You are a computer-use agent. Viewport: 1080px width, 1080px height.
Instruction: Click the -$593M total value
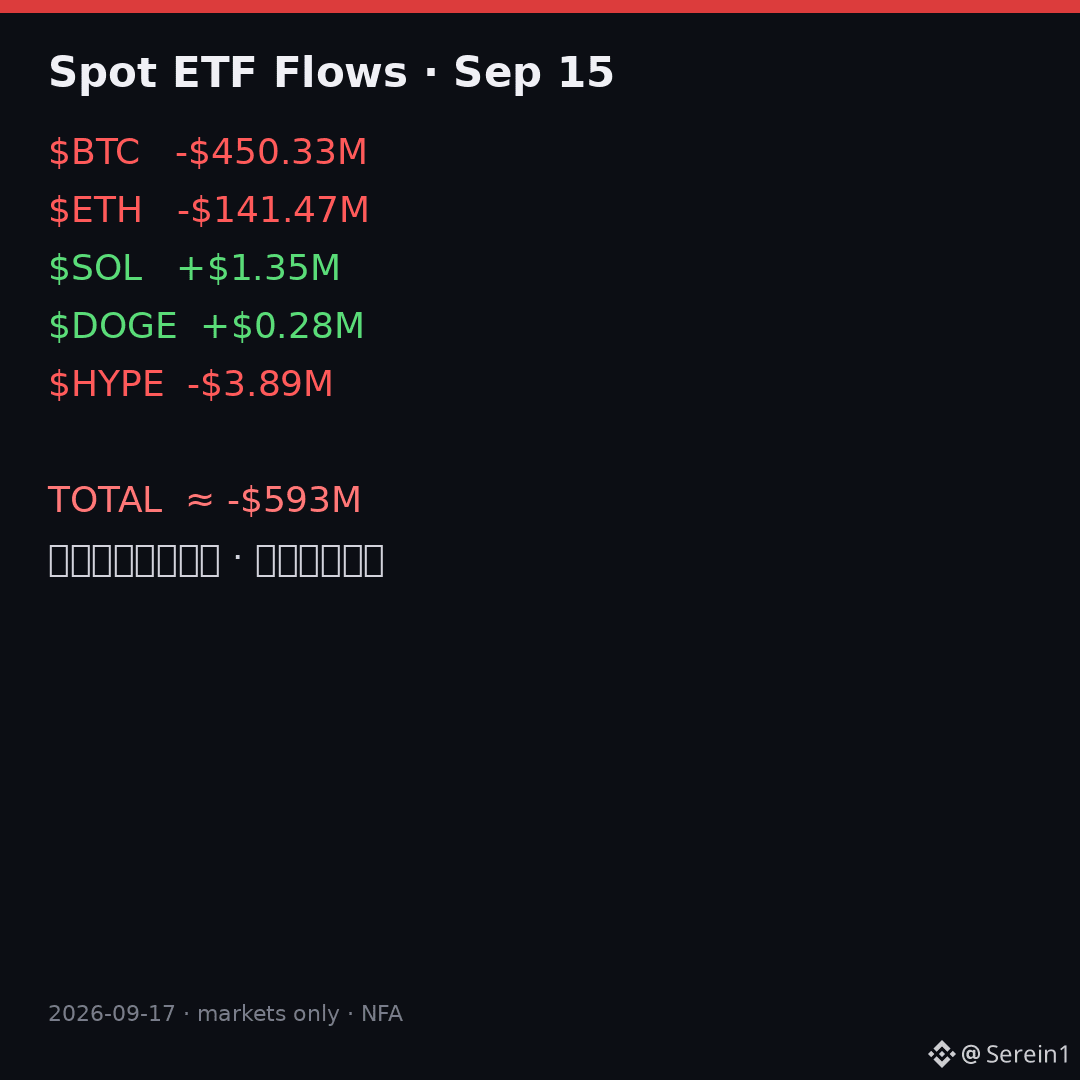[294, 499]
